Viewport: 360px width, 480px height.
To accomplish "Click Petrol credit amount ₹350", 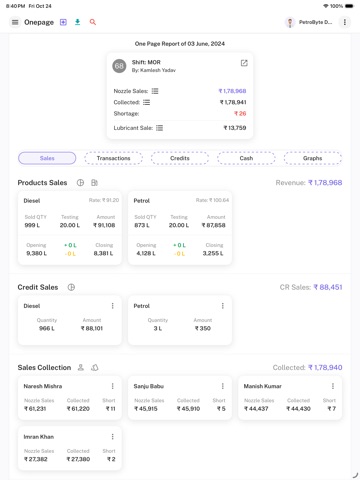I will (x=203, y=328).
